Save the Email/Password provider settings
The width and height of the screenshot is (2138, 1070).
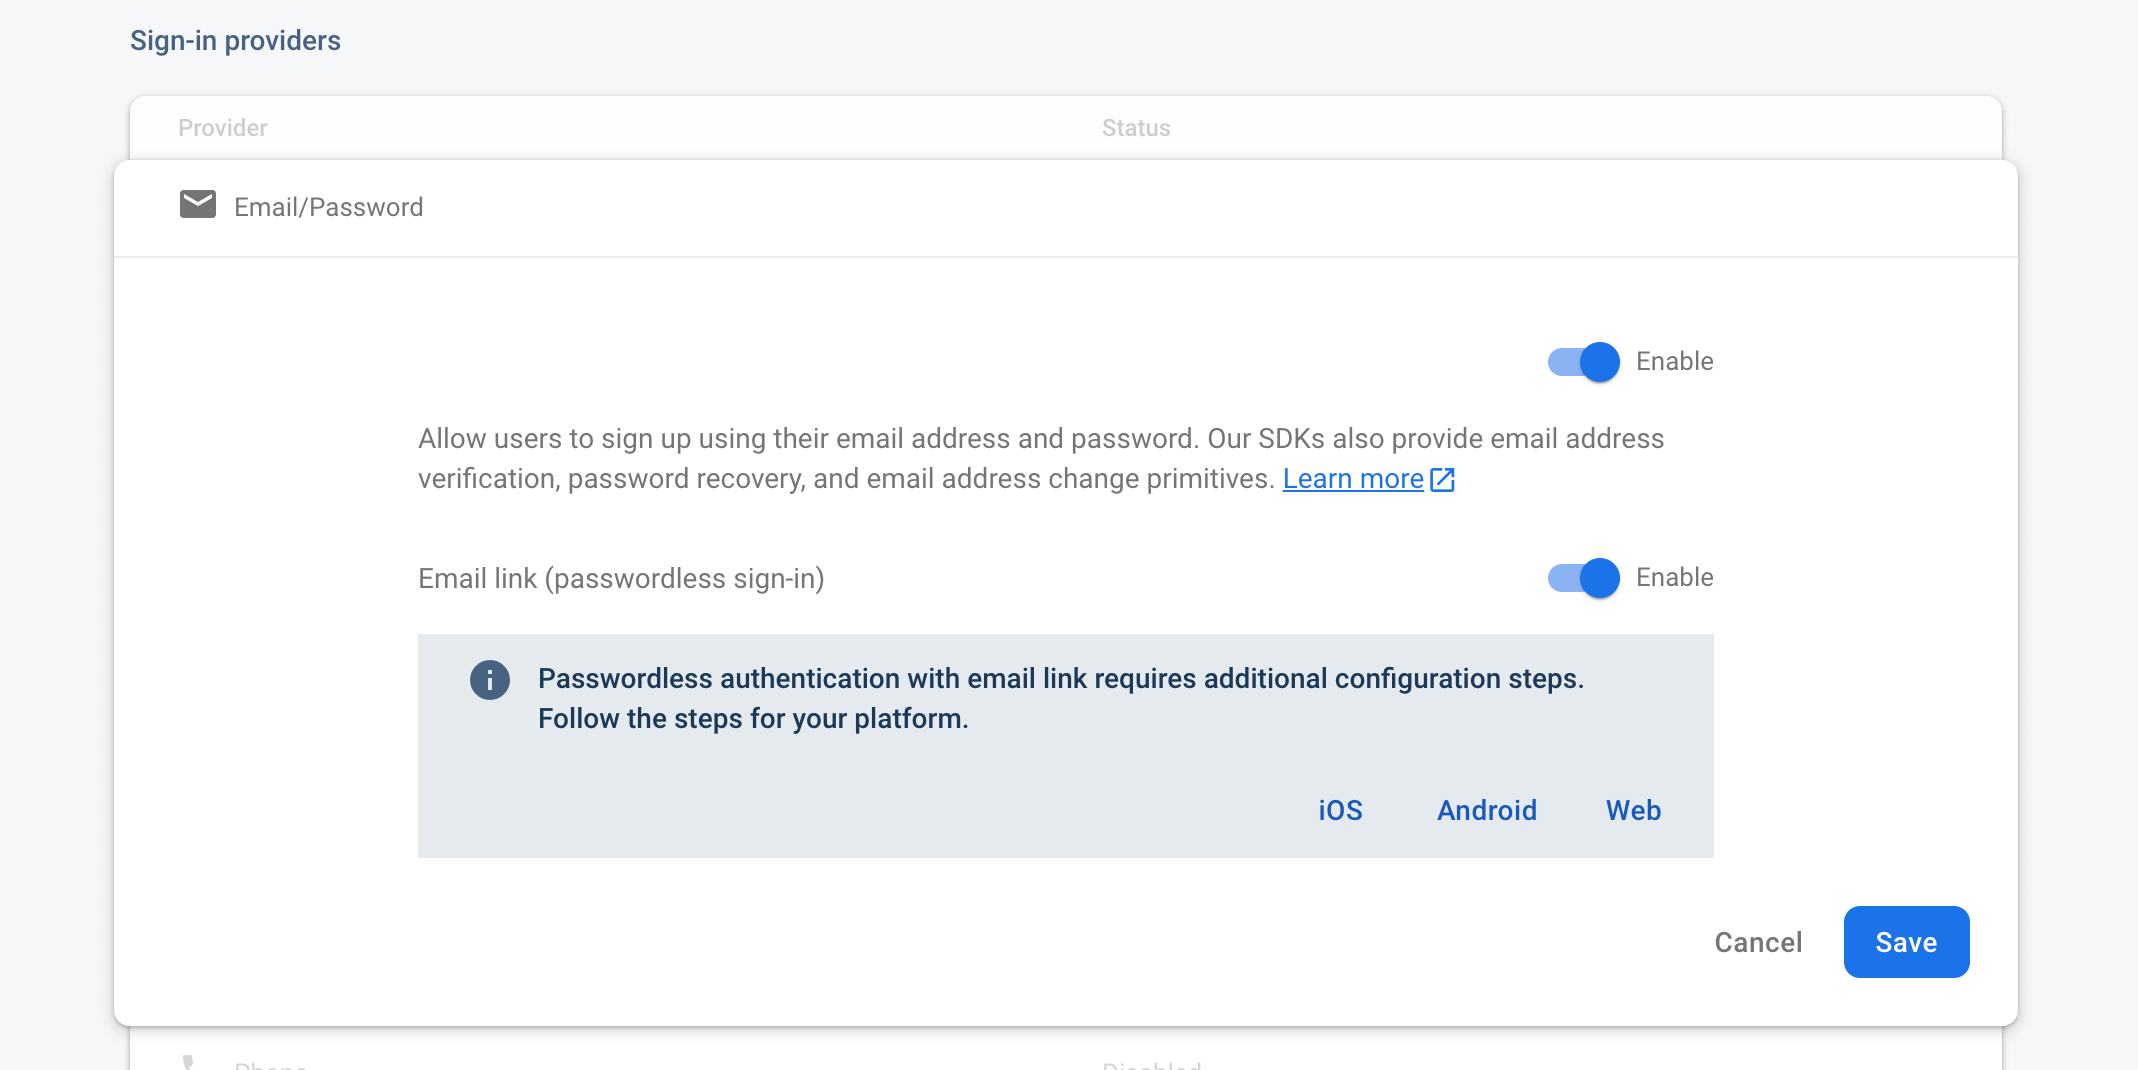1906,942
